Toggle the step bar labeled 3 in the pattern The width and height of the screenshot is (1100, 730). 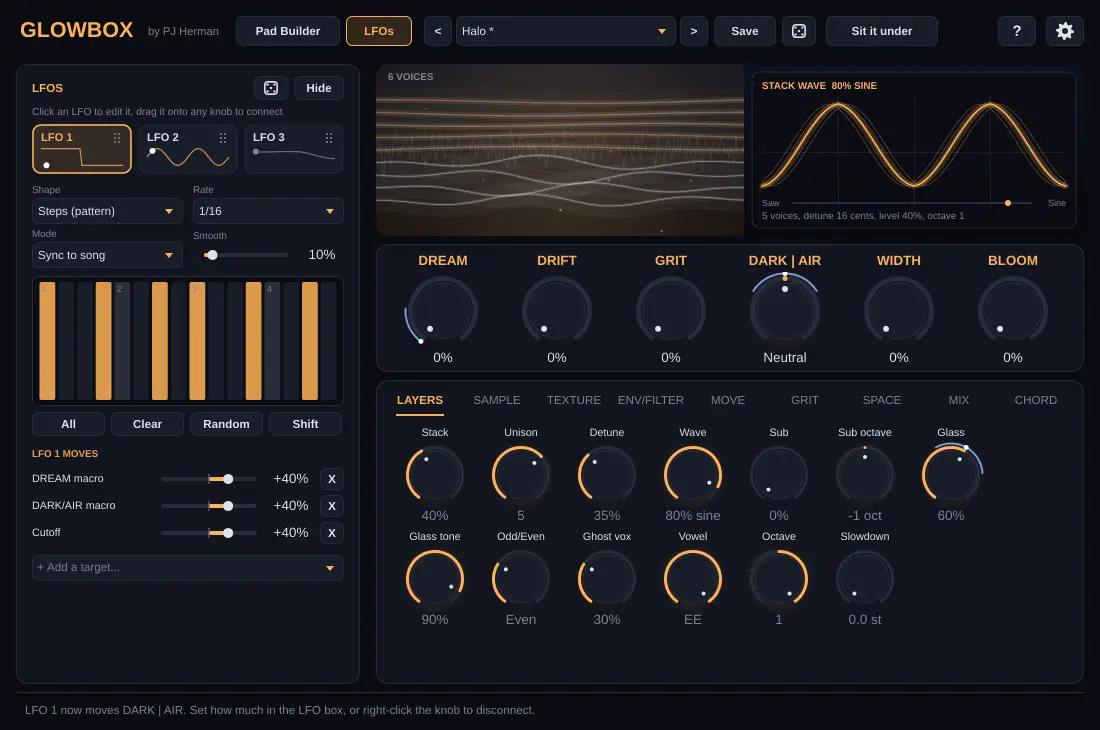(x=197, y=341)
